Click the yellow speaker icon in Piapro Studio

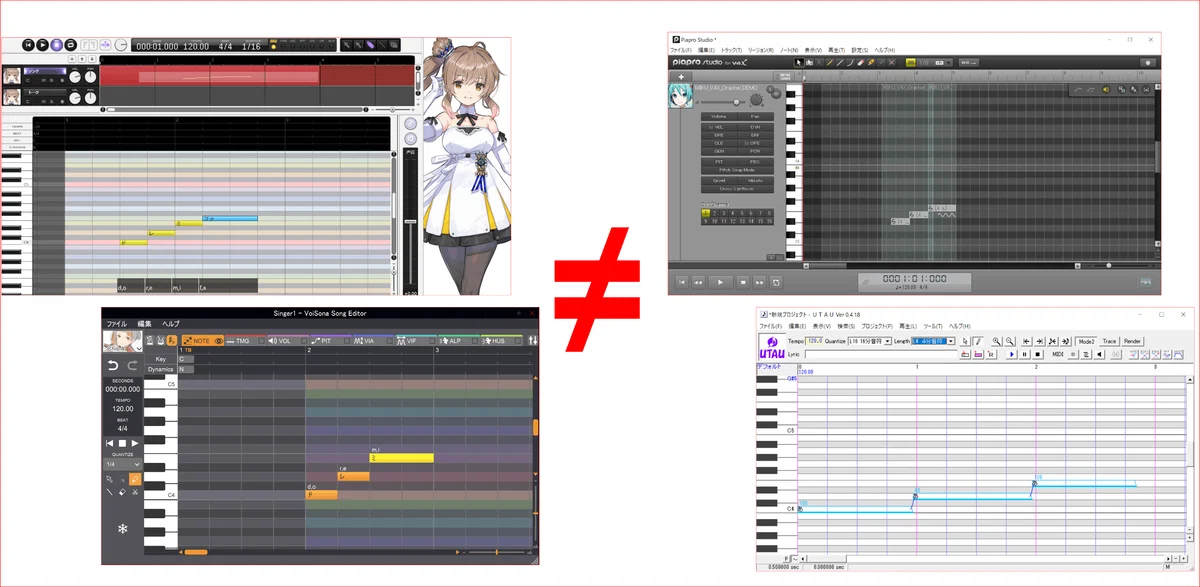(1106, 90)
